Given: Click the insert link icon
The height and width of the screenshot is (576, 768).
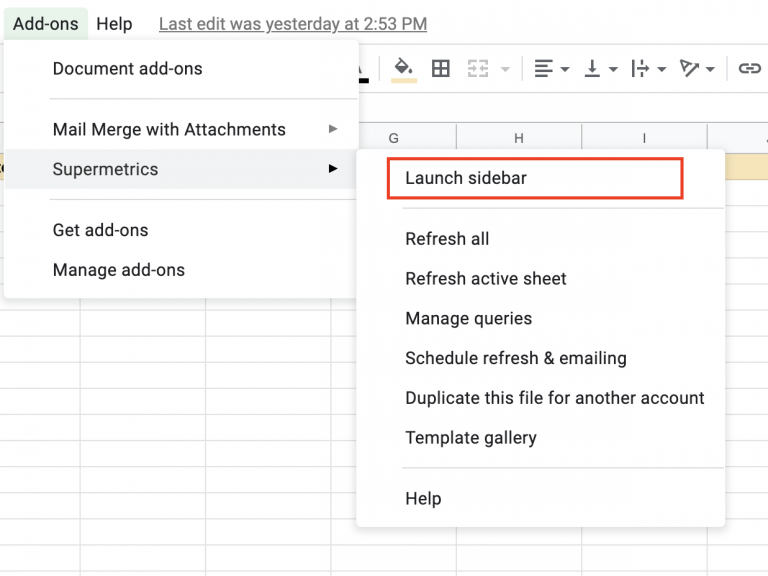Looking at the screenshot, I should [749, 68].
